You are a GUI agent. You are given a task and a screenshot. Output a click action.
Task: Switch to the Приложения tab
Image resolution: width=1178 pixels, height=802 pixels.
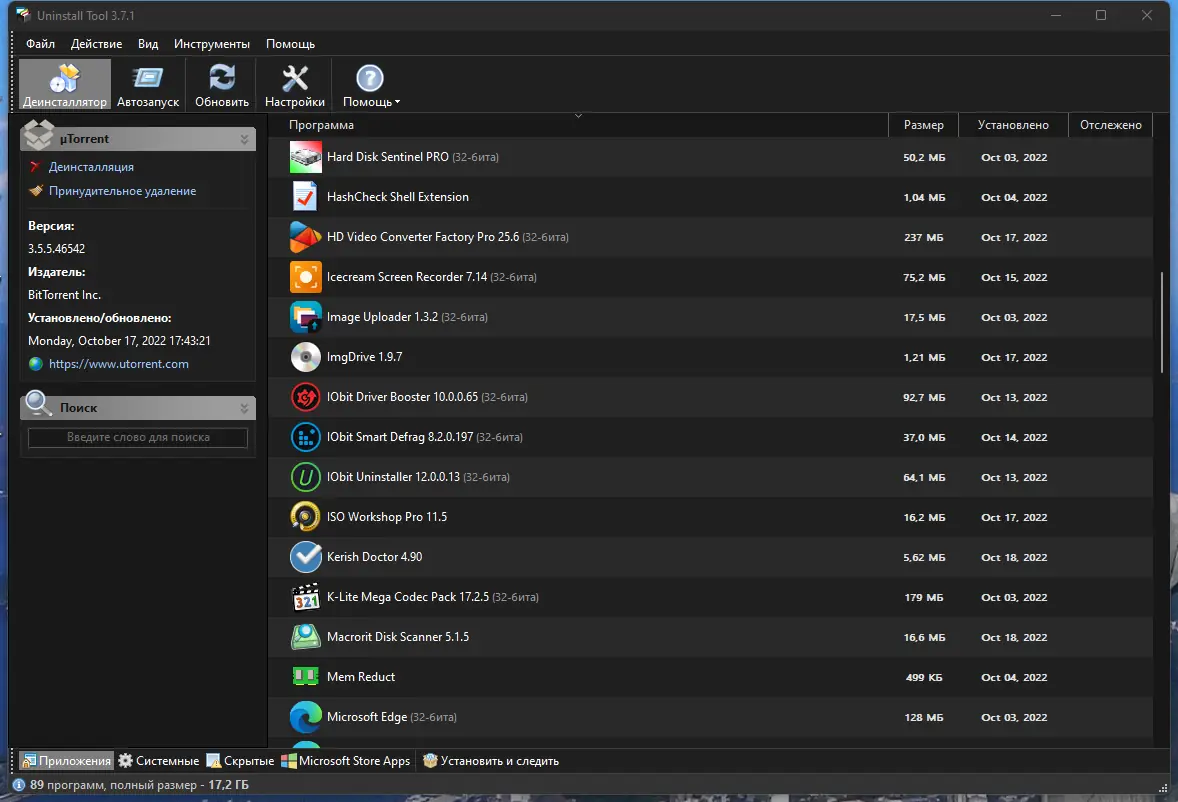click(x=66, y=761)
